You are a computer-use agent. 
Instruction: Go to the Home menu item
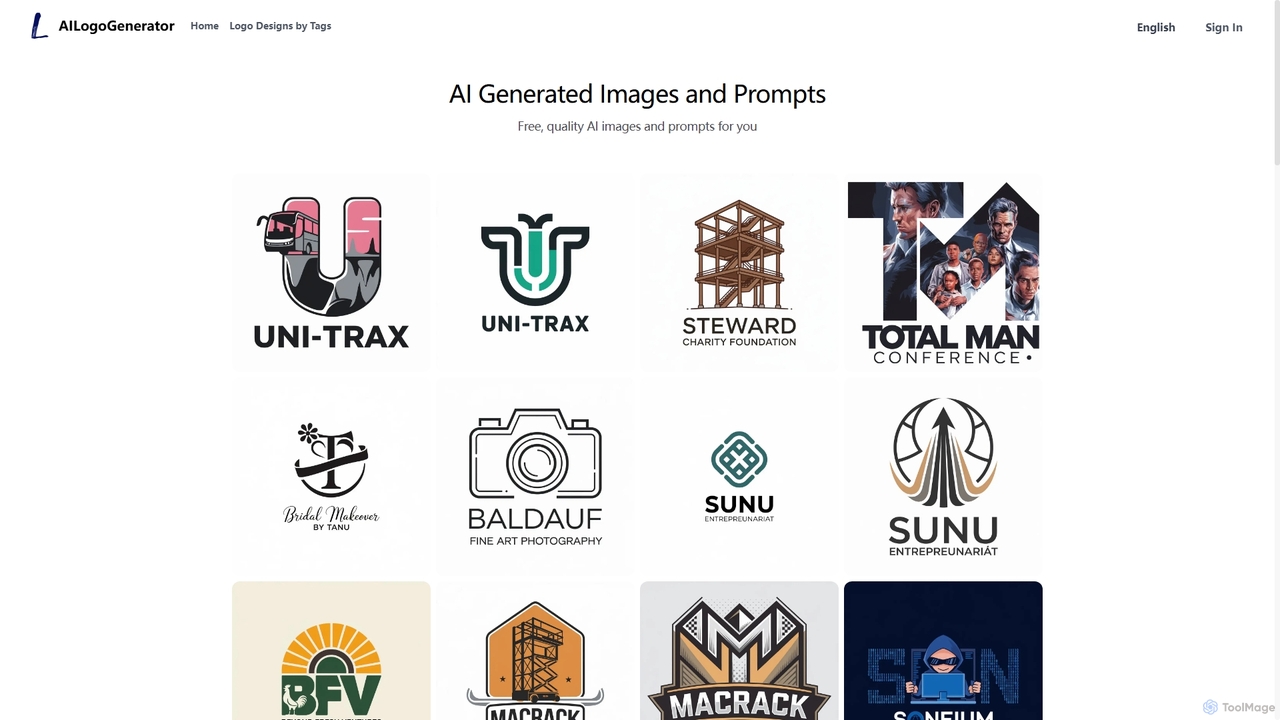click(205, 26)
